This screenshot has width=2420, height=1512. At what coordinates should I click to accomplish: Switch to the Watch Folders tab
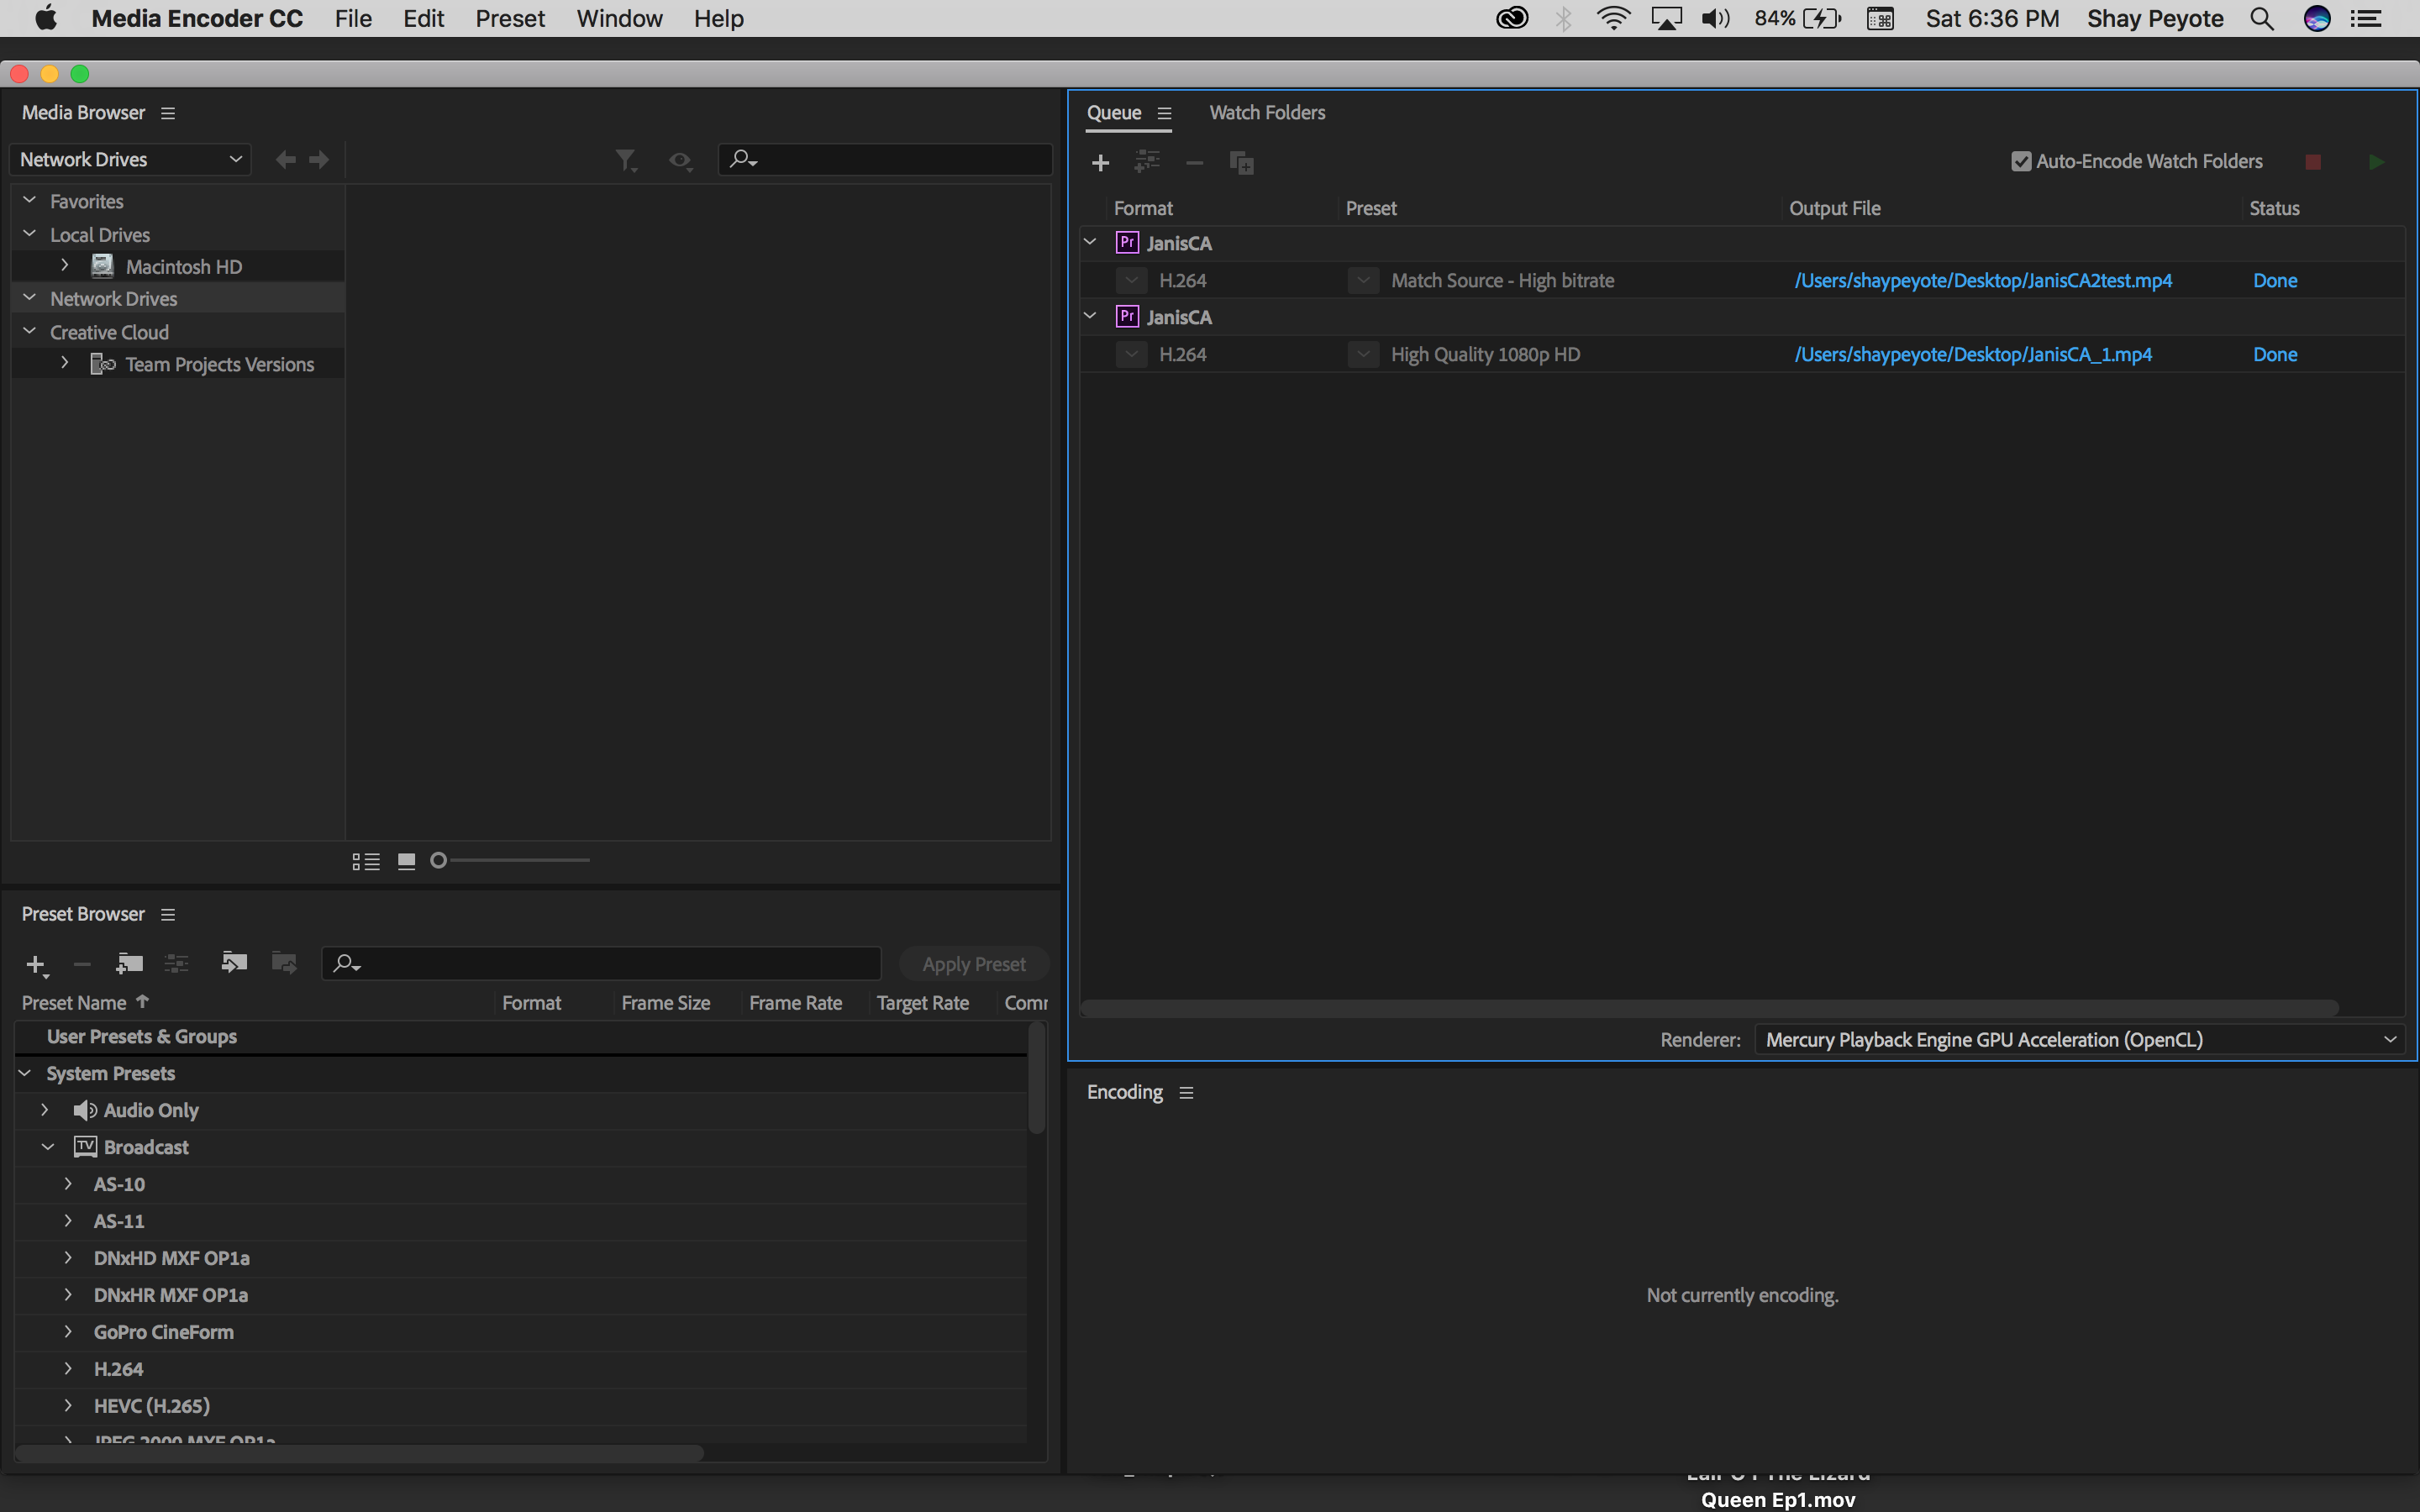[1268, 112]
